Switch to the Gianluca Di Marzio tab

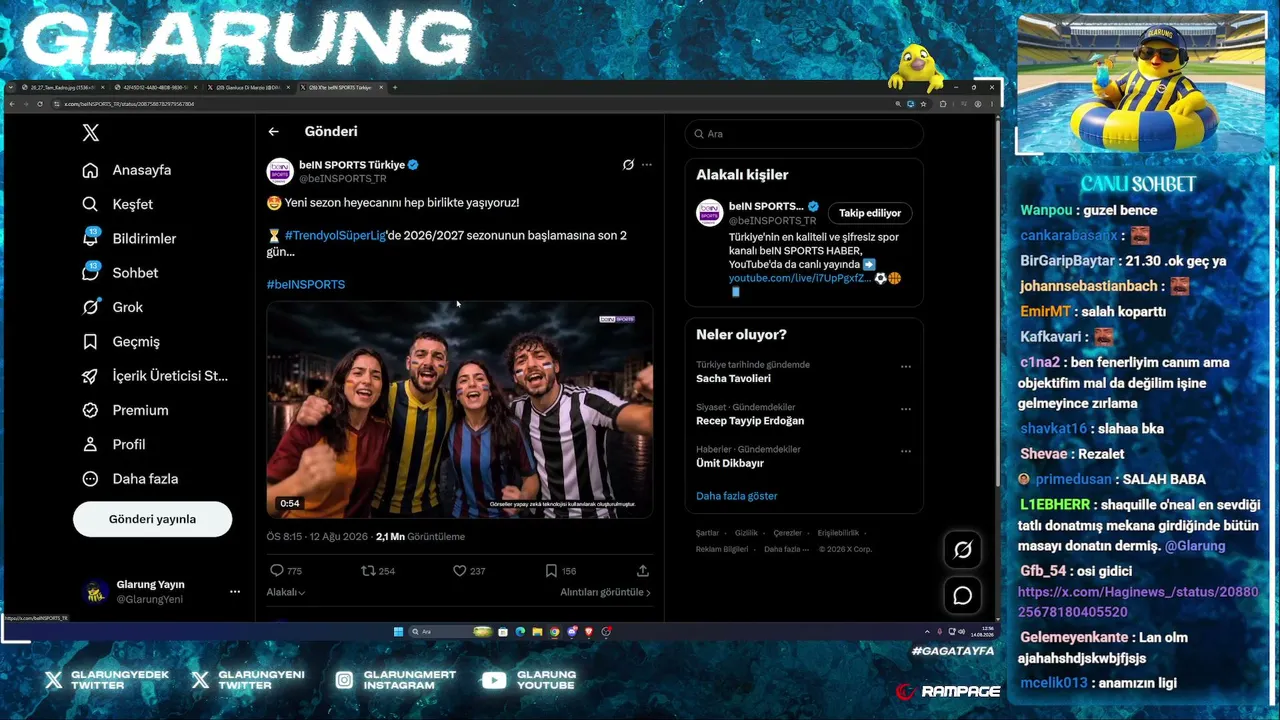tap(248, 88)
